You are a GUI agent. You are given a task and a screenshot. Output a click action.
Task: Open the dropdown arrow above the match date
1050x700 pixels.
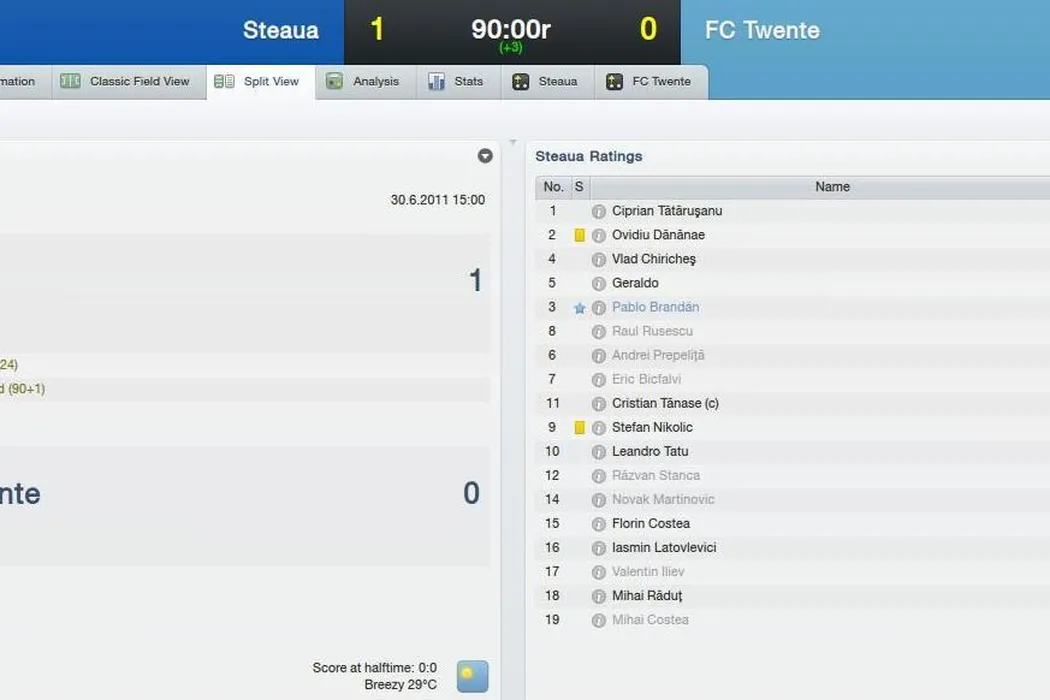[x=485, y=156]
